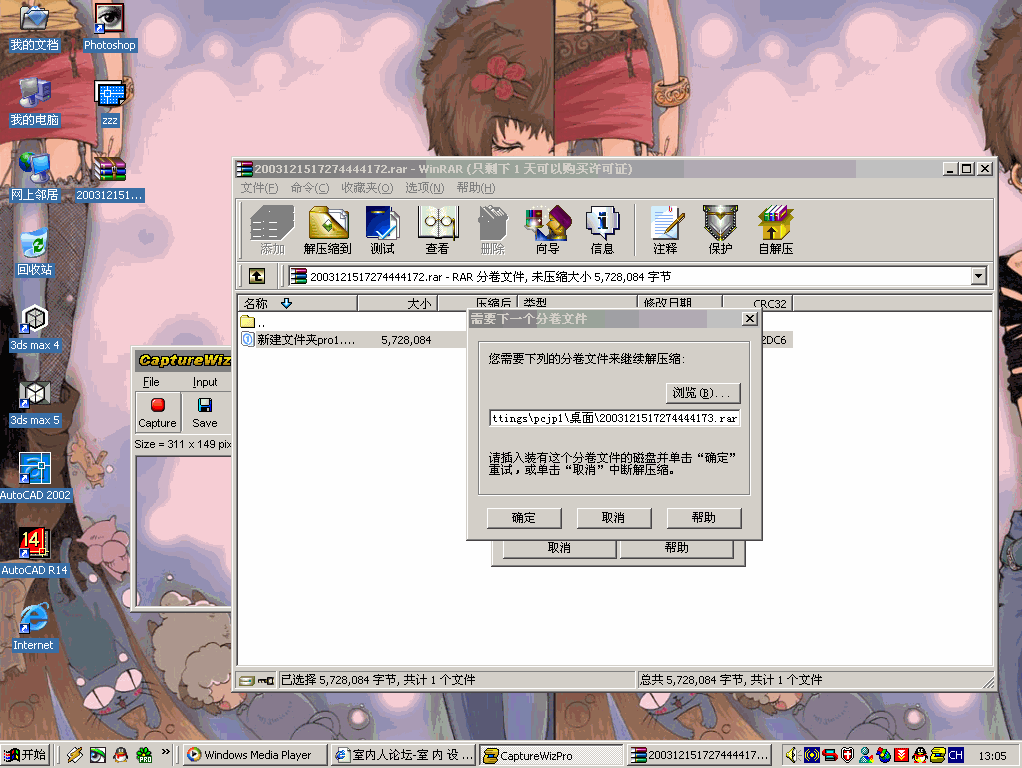Select the 回收站 recycle bin icon

pyautogui.click(x=34, y=252)
